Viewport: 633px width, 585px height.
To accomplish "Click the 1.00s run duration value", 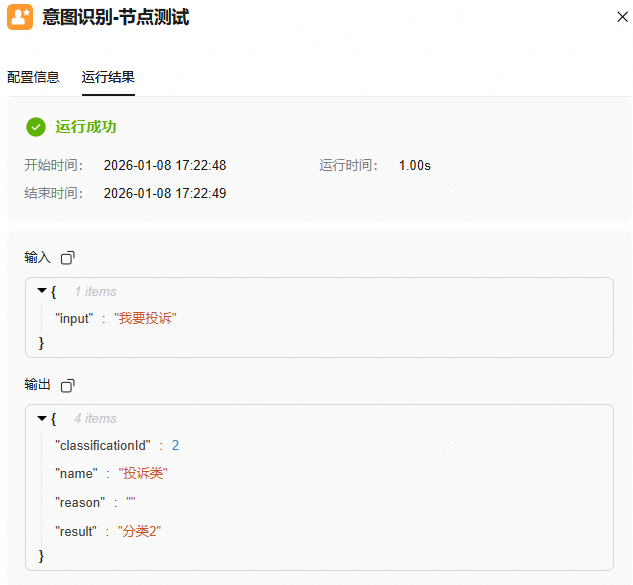I will pyautogui.click(x=415, y=166).
